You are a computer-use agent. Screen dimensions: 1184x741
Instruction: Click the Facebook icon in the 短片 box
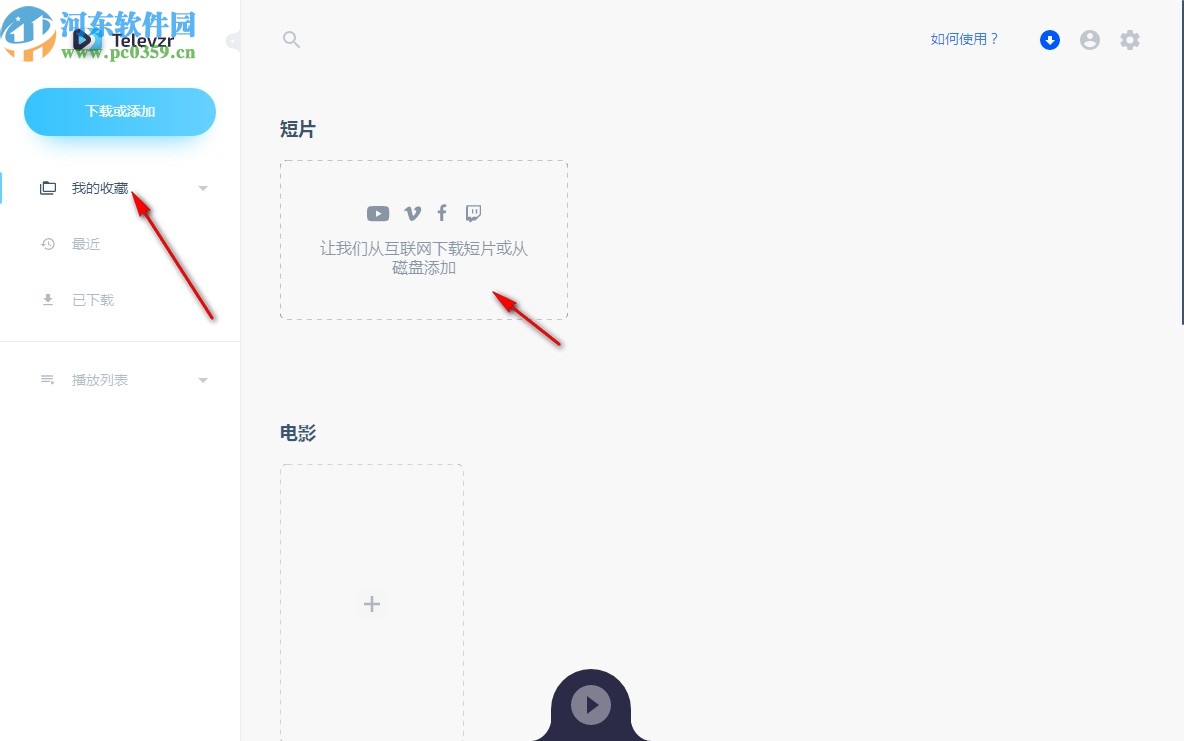[442, 213]
